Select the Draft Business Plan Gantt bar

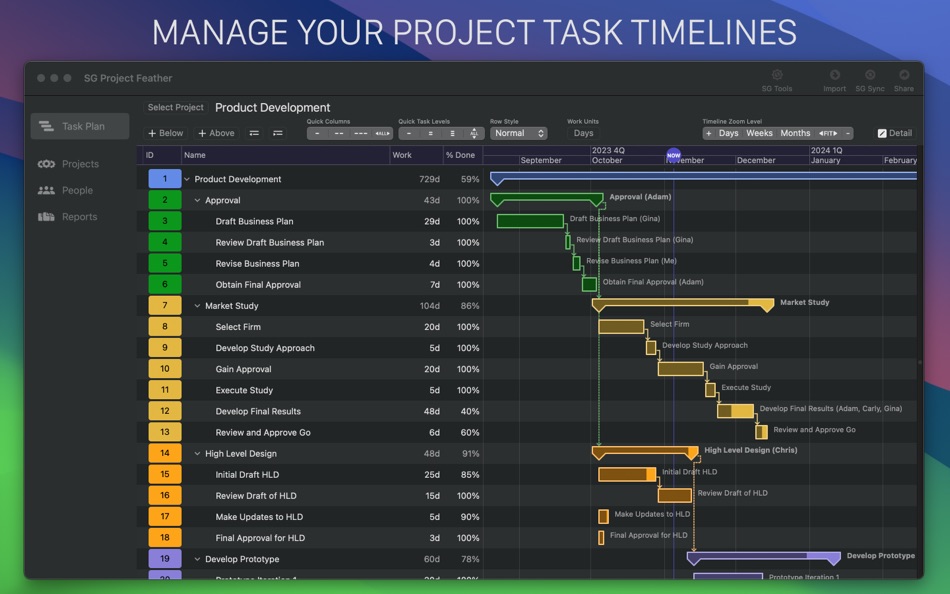point(530,221)
